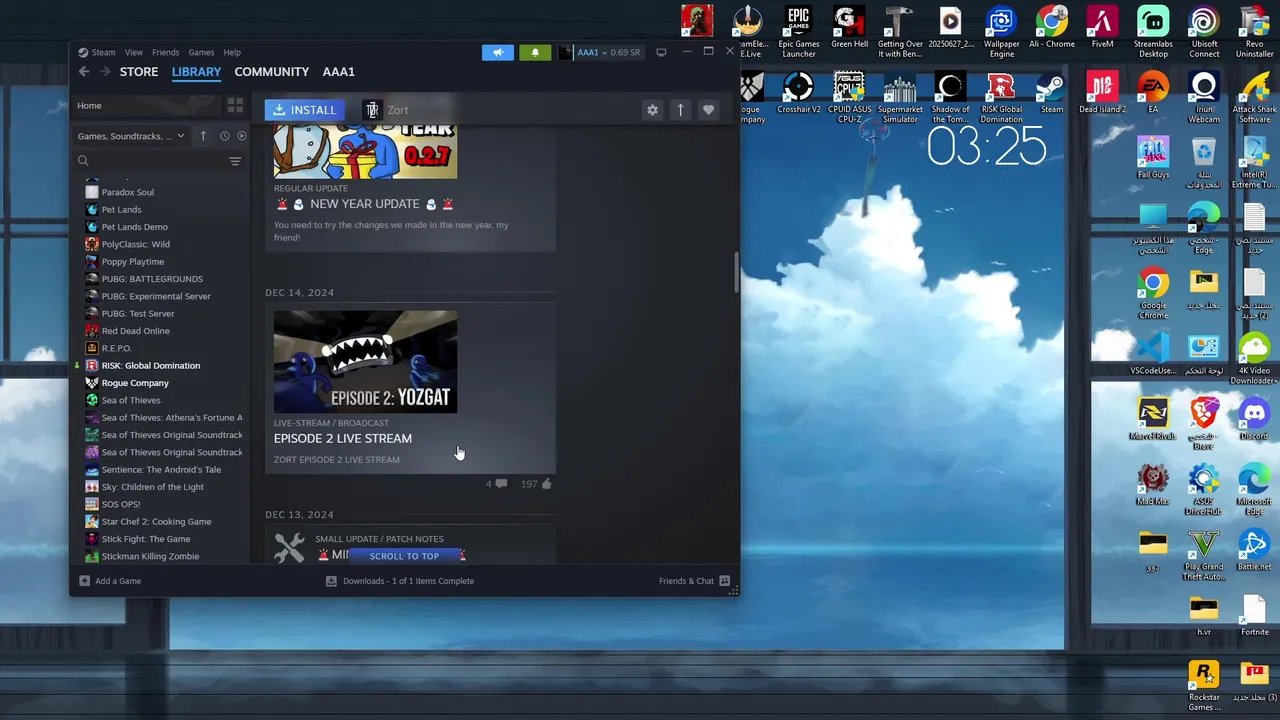Select PUBG: BATTLEGROUNDS in library list

click(152, 279)
